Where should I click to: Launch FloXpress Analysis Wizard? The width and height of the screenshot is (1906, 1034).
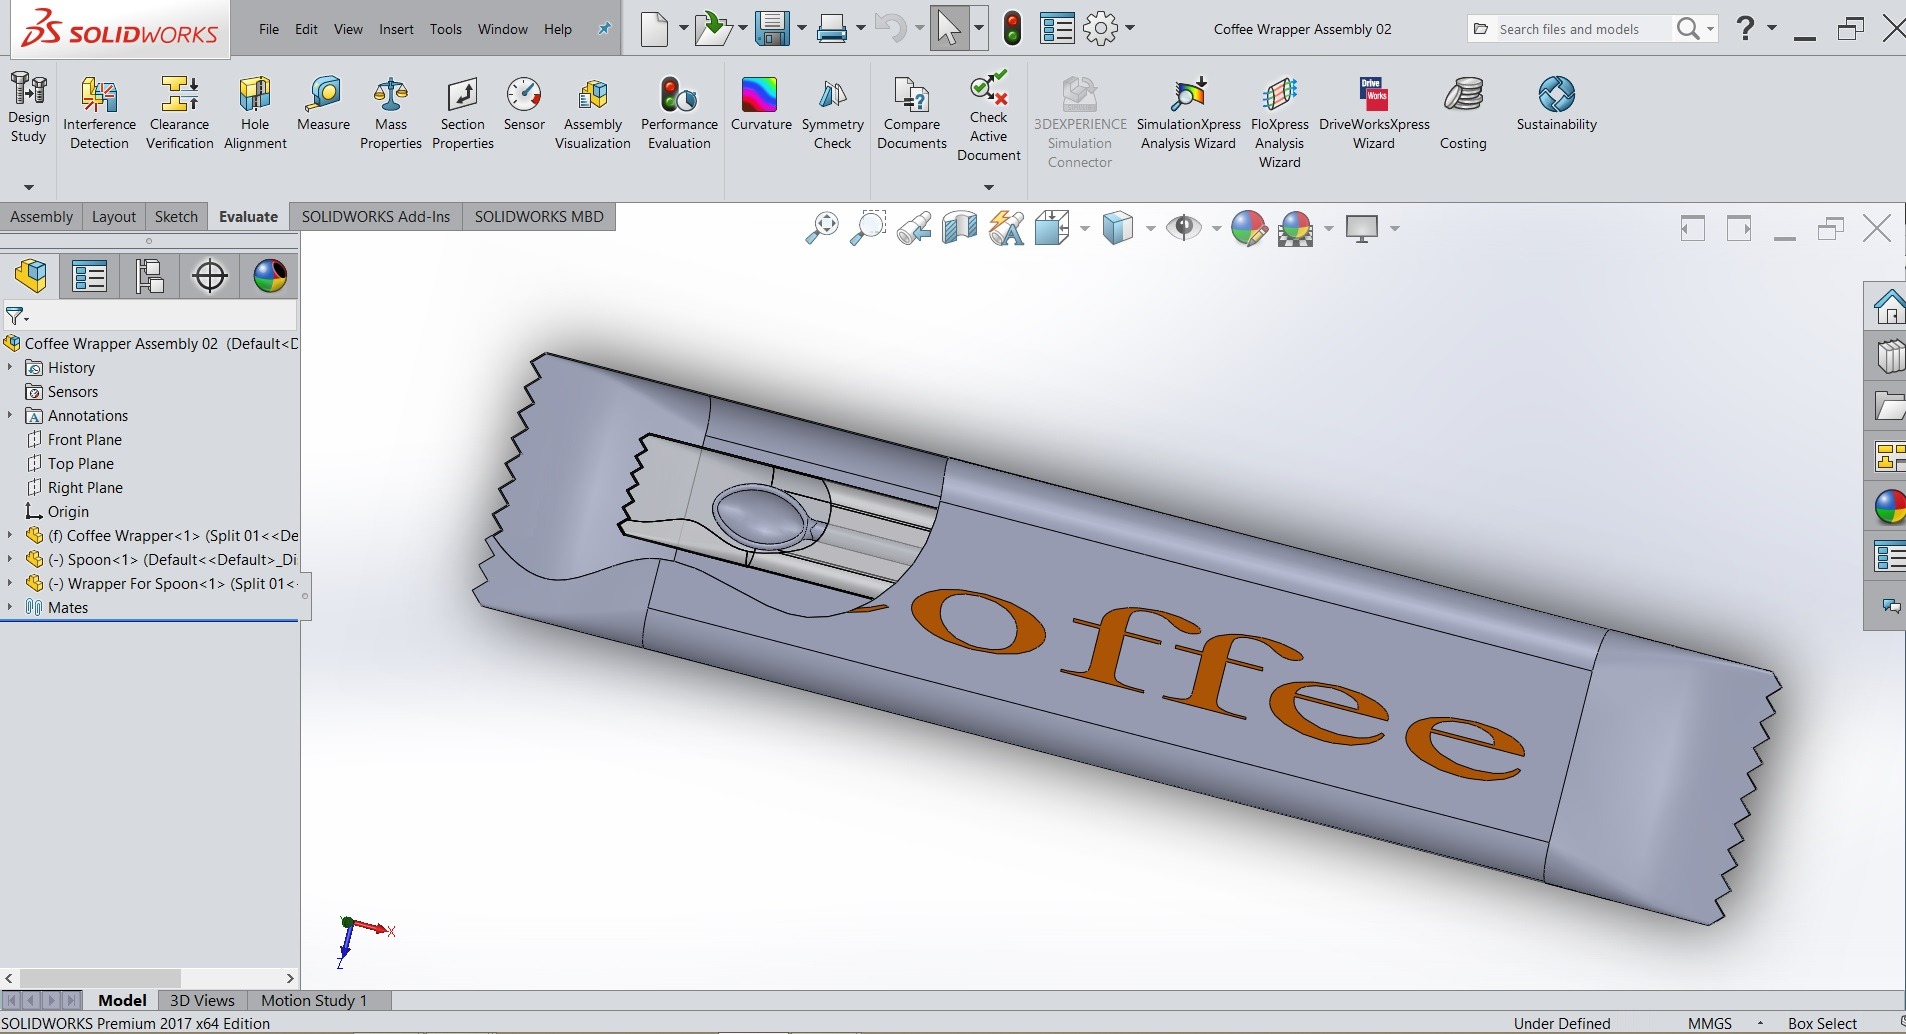[1280, 122]
